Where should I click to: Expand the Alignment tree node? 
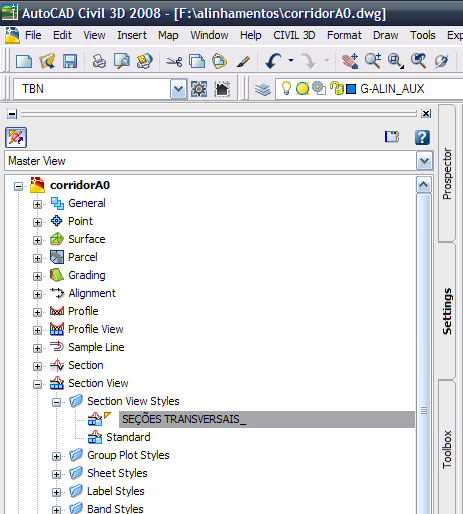[x=37, y=294]
